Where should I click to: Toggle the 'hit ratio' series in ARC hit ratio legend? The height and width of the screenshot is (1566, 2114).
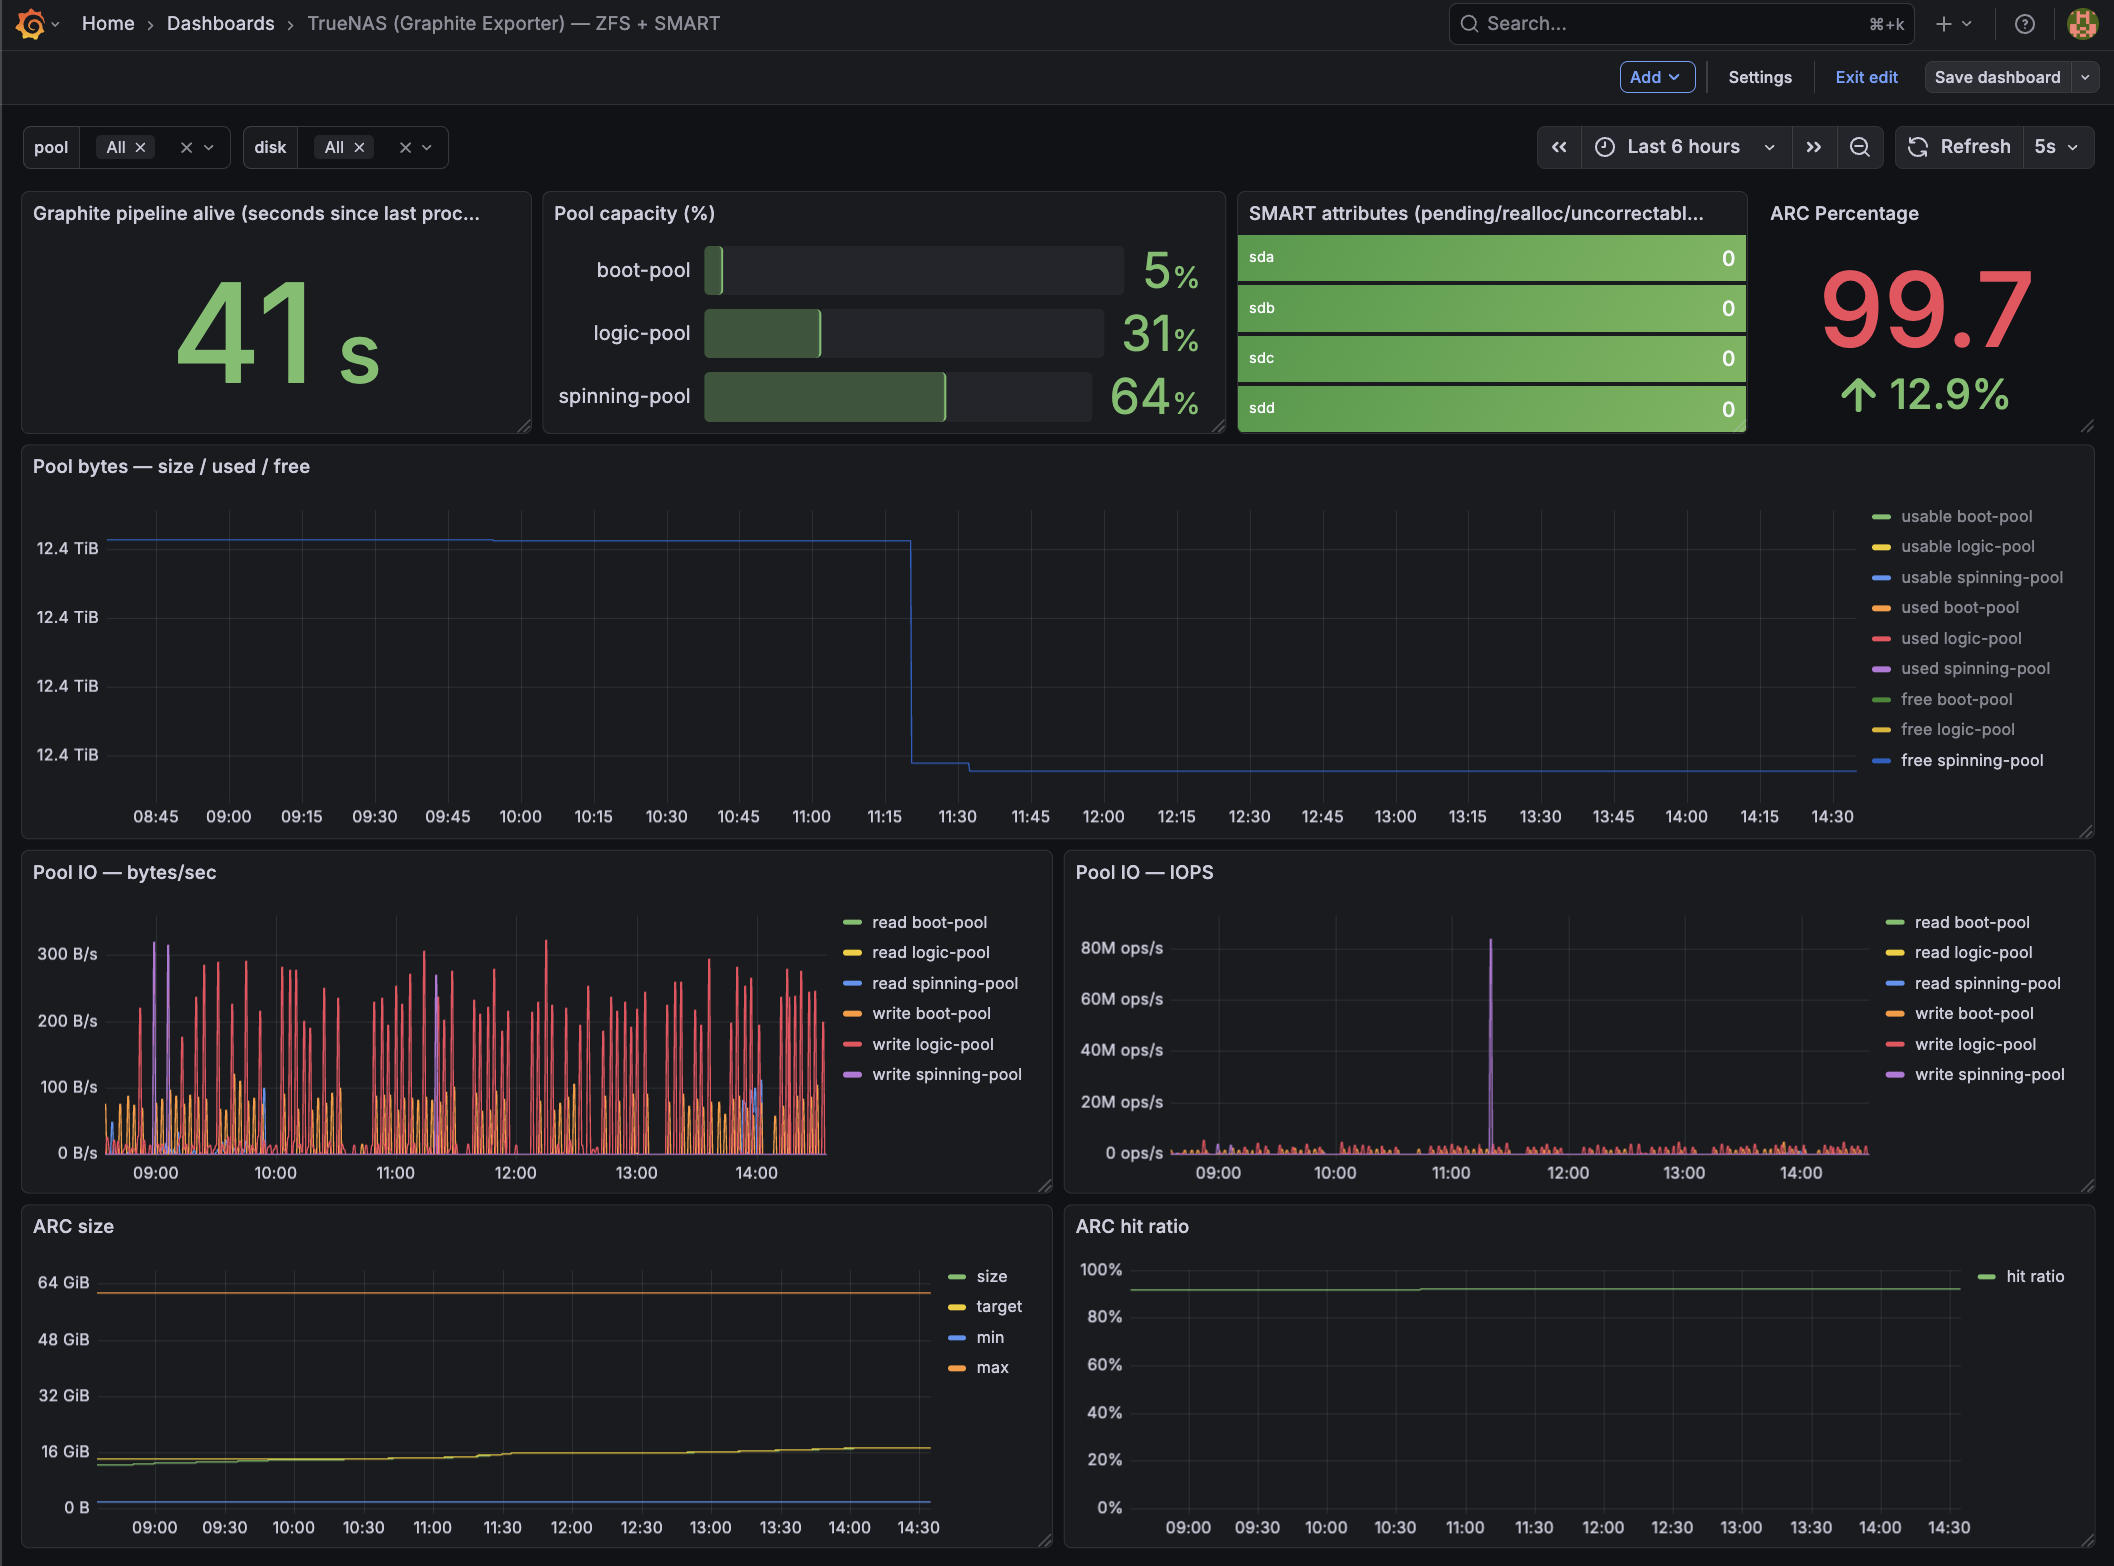click(x=2034, y=1276)
